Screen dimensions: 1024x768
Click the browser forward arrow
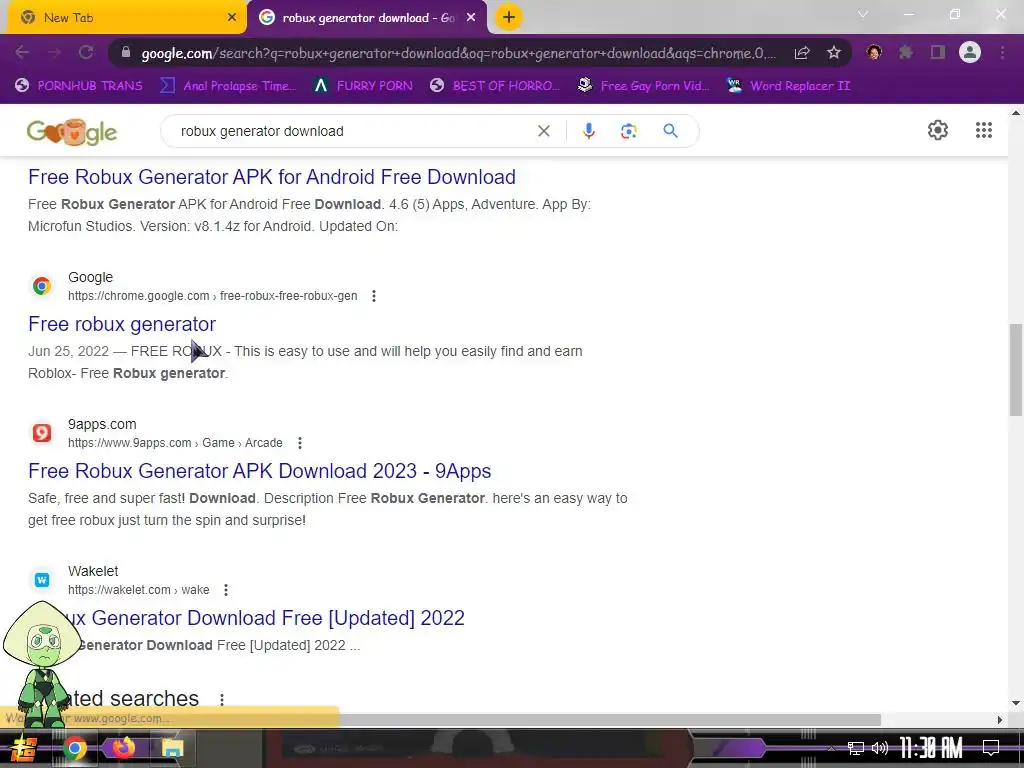tap(54, 52)
